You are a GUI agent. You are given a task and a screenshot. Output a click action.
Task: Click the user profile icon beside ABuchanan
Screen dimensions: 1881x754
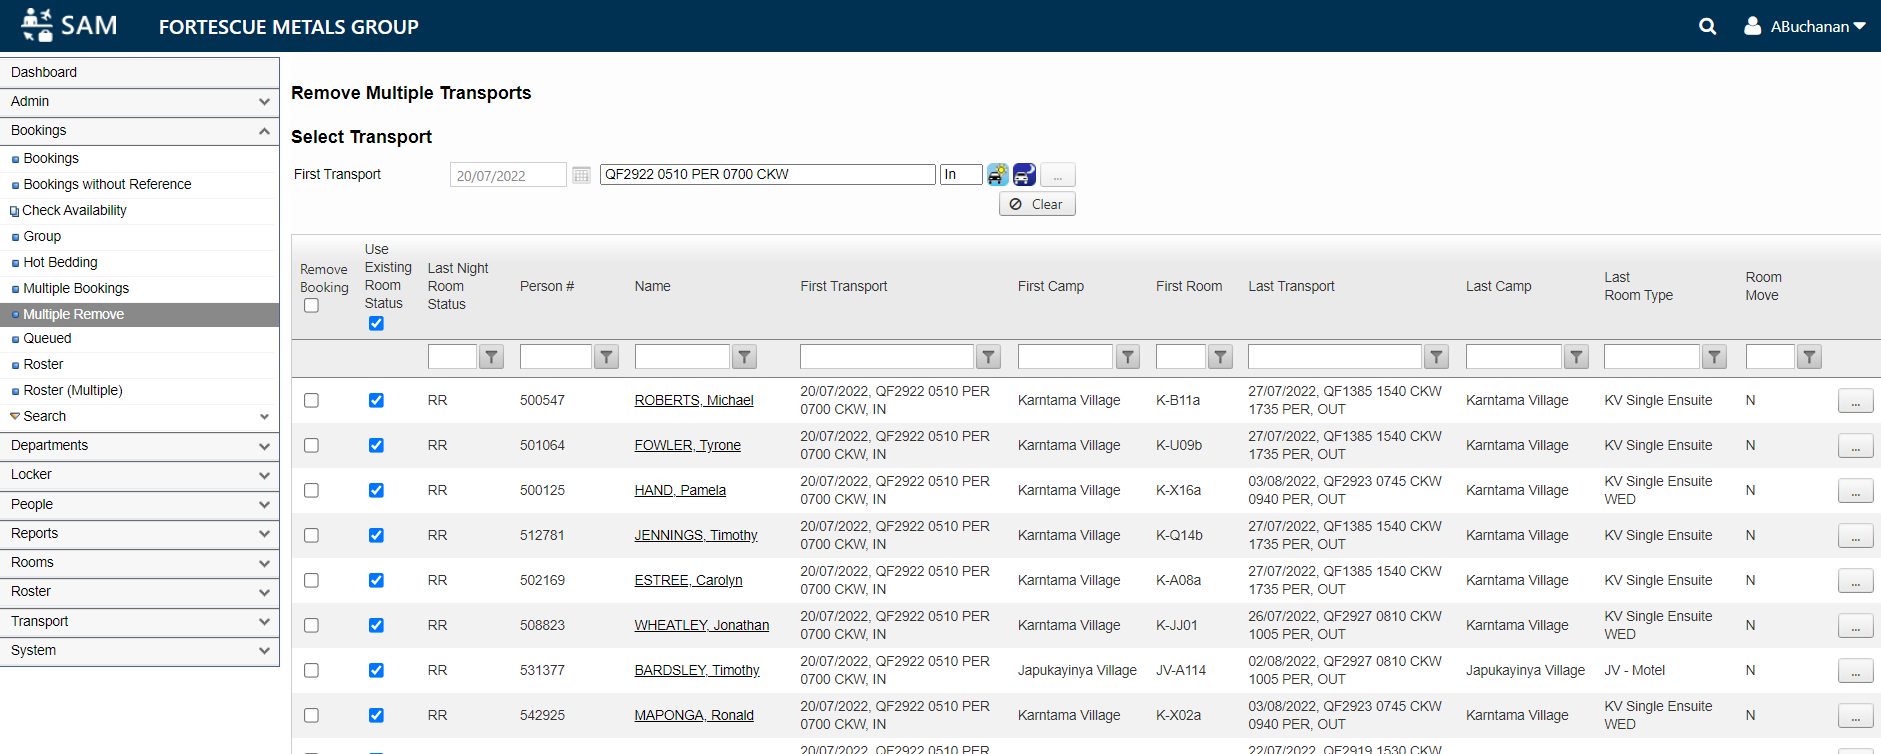[x=1752, y=26]
